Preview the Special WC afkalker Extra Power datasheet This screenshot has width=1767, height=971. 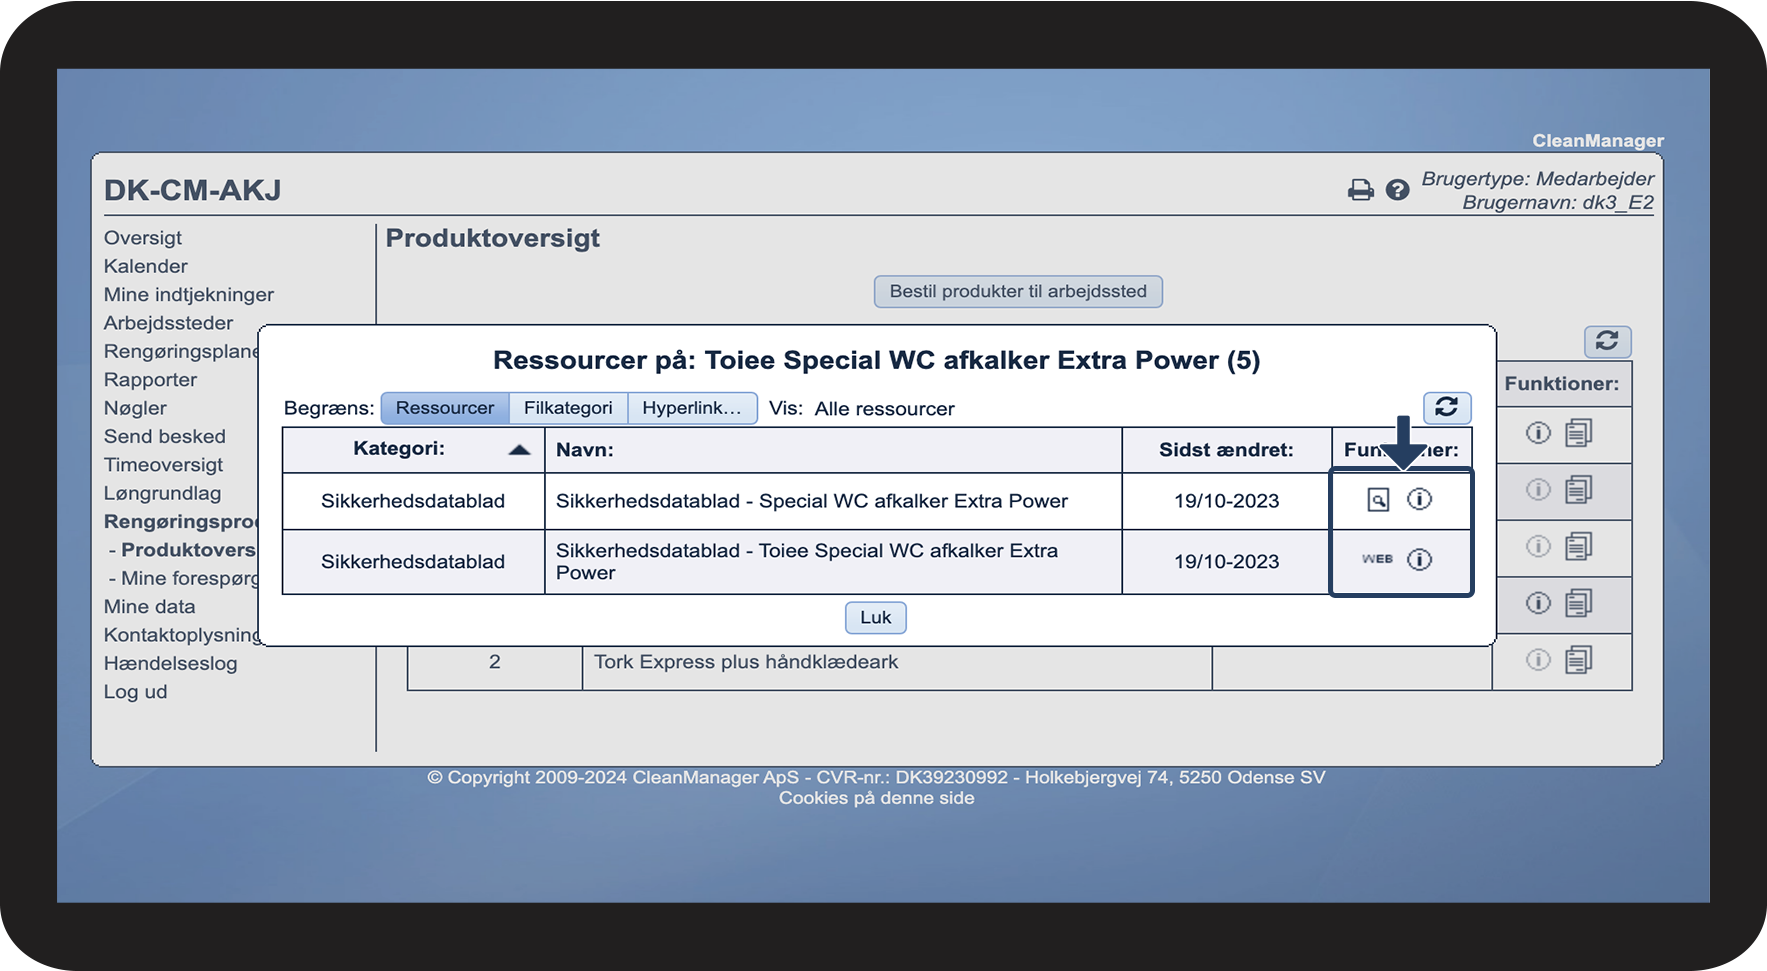pyautogui.click(x=1378, y=500)
